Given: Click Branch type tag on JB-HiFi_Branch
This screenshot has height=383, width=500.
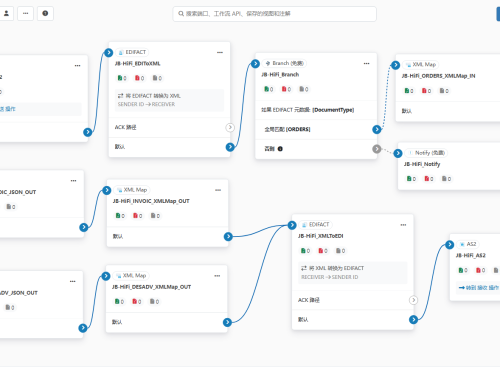Looking at the screenshot, I should point(285,63).
